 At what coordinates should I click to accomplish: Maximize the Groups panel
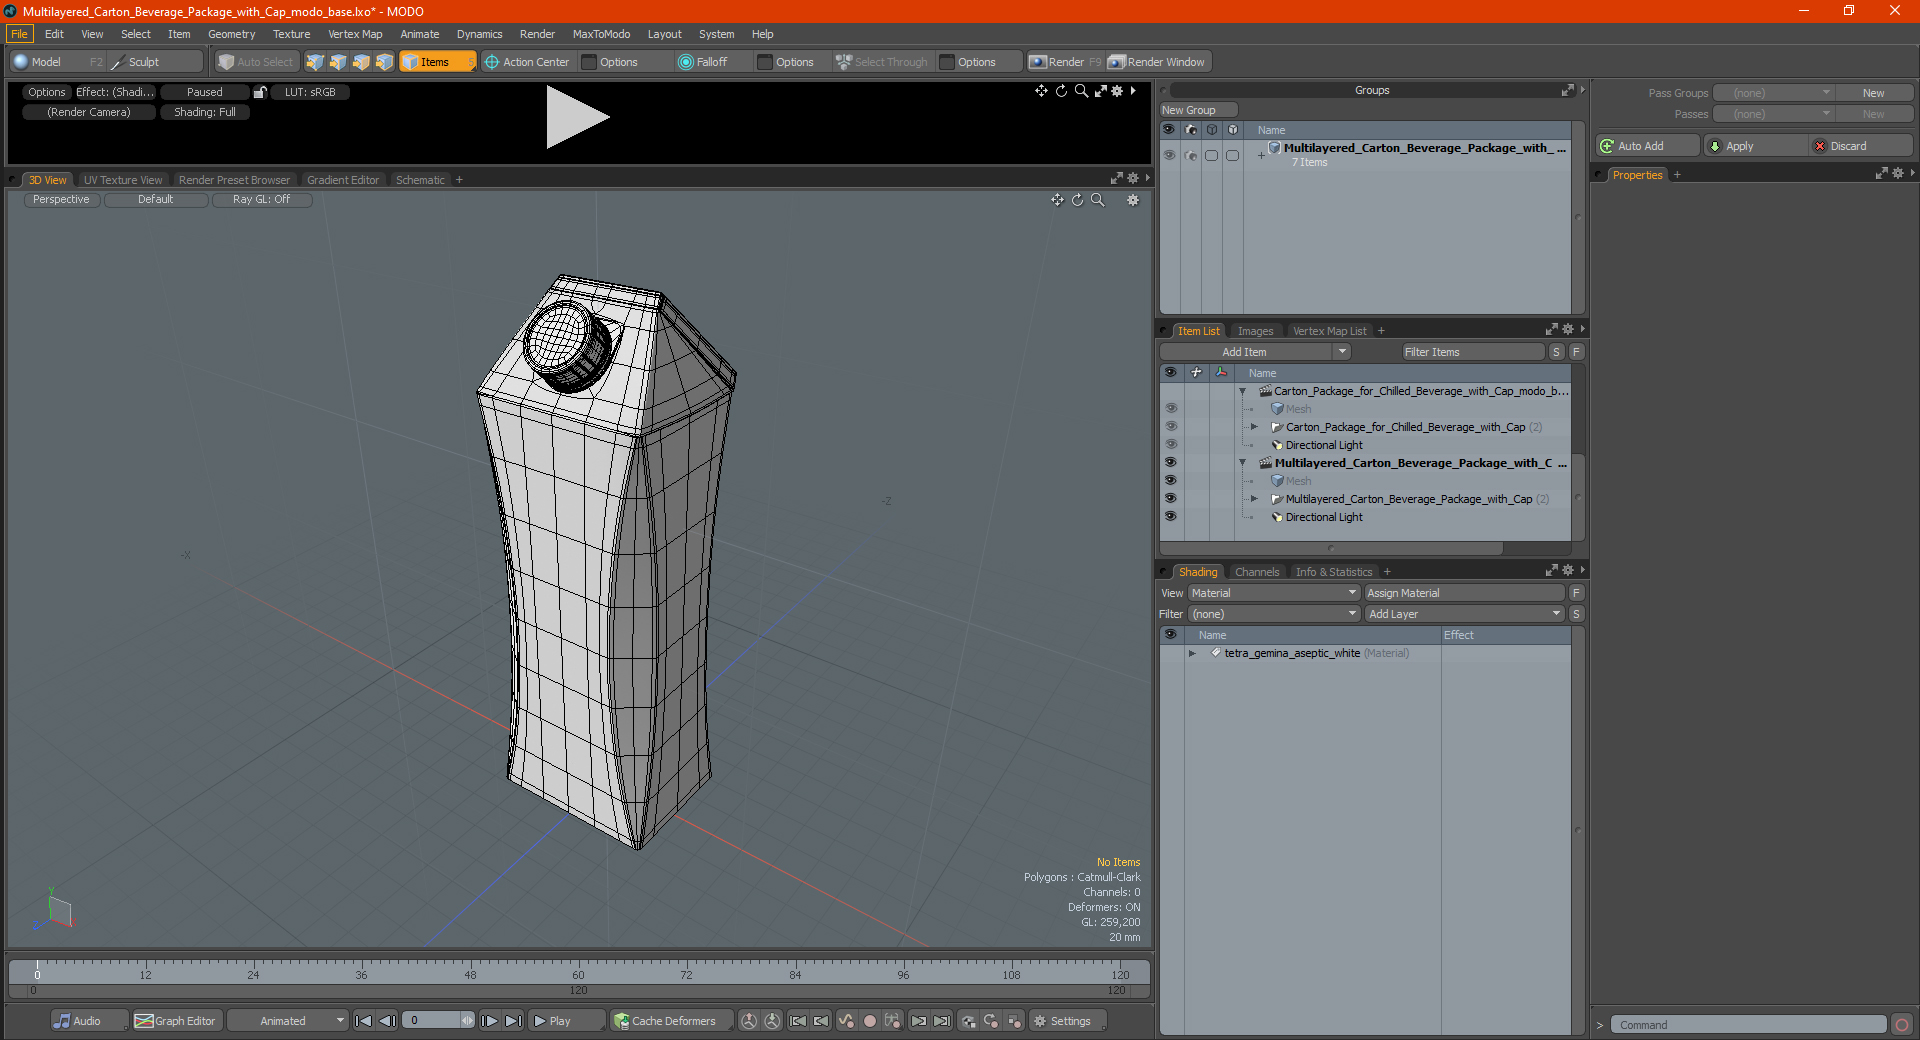pos(1567,90)
